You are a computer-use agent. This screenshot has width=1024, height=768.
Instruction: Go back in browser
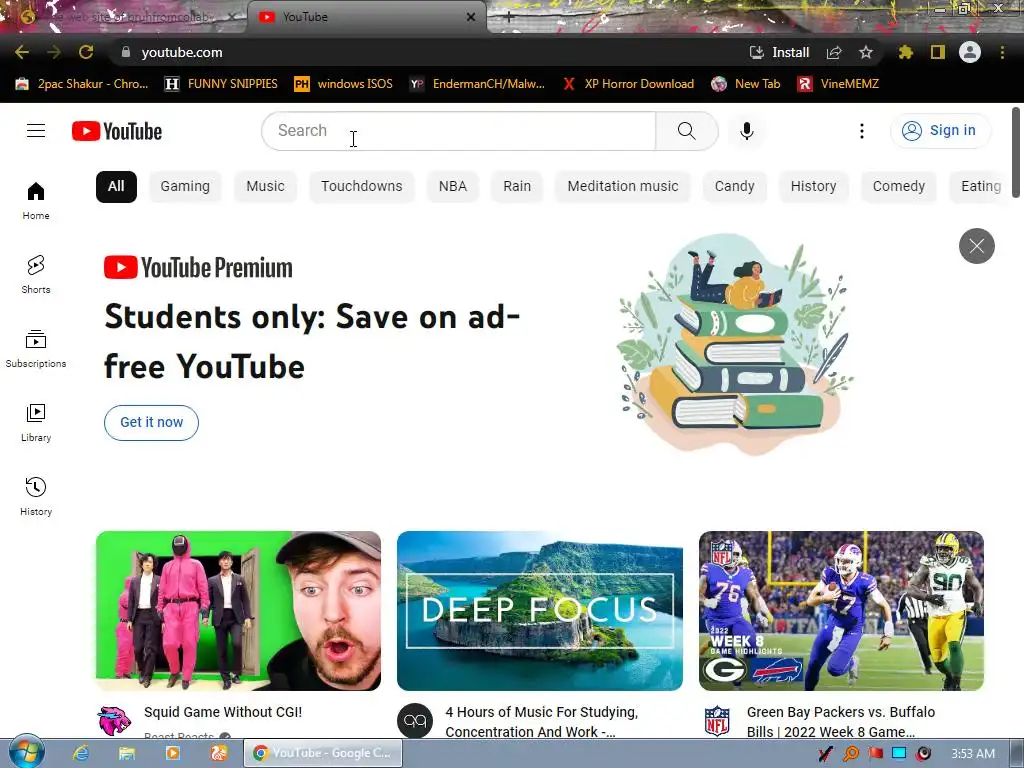tap(22, 52)
